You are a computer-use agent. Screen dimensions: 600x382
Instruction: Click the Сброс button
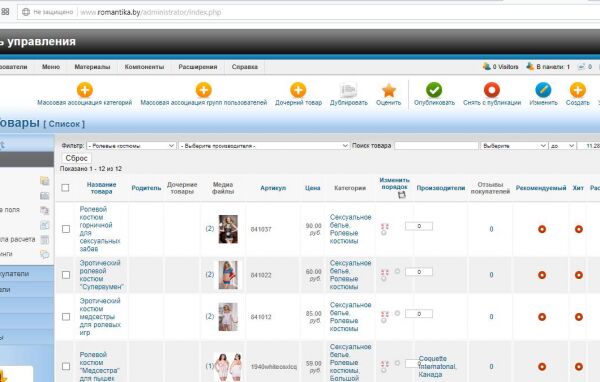pos(76,158)
